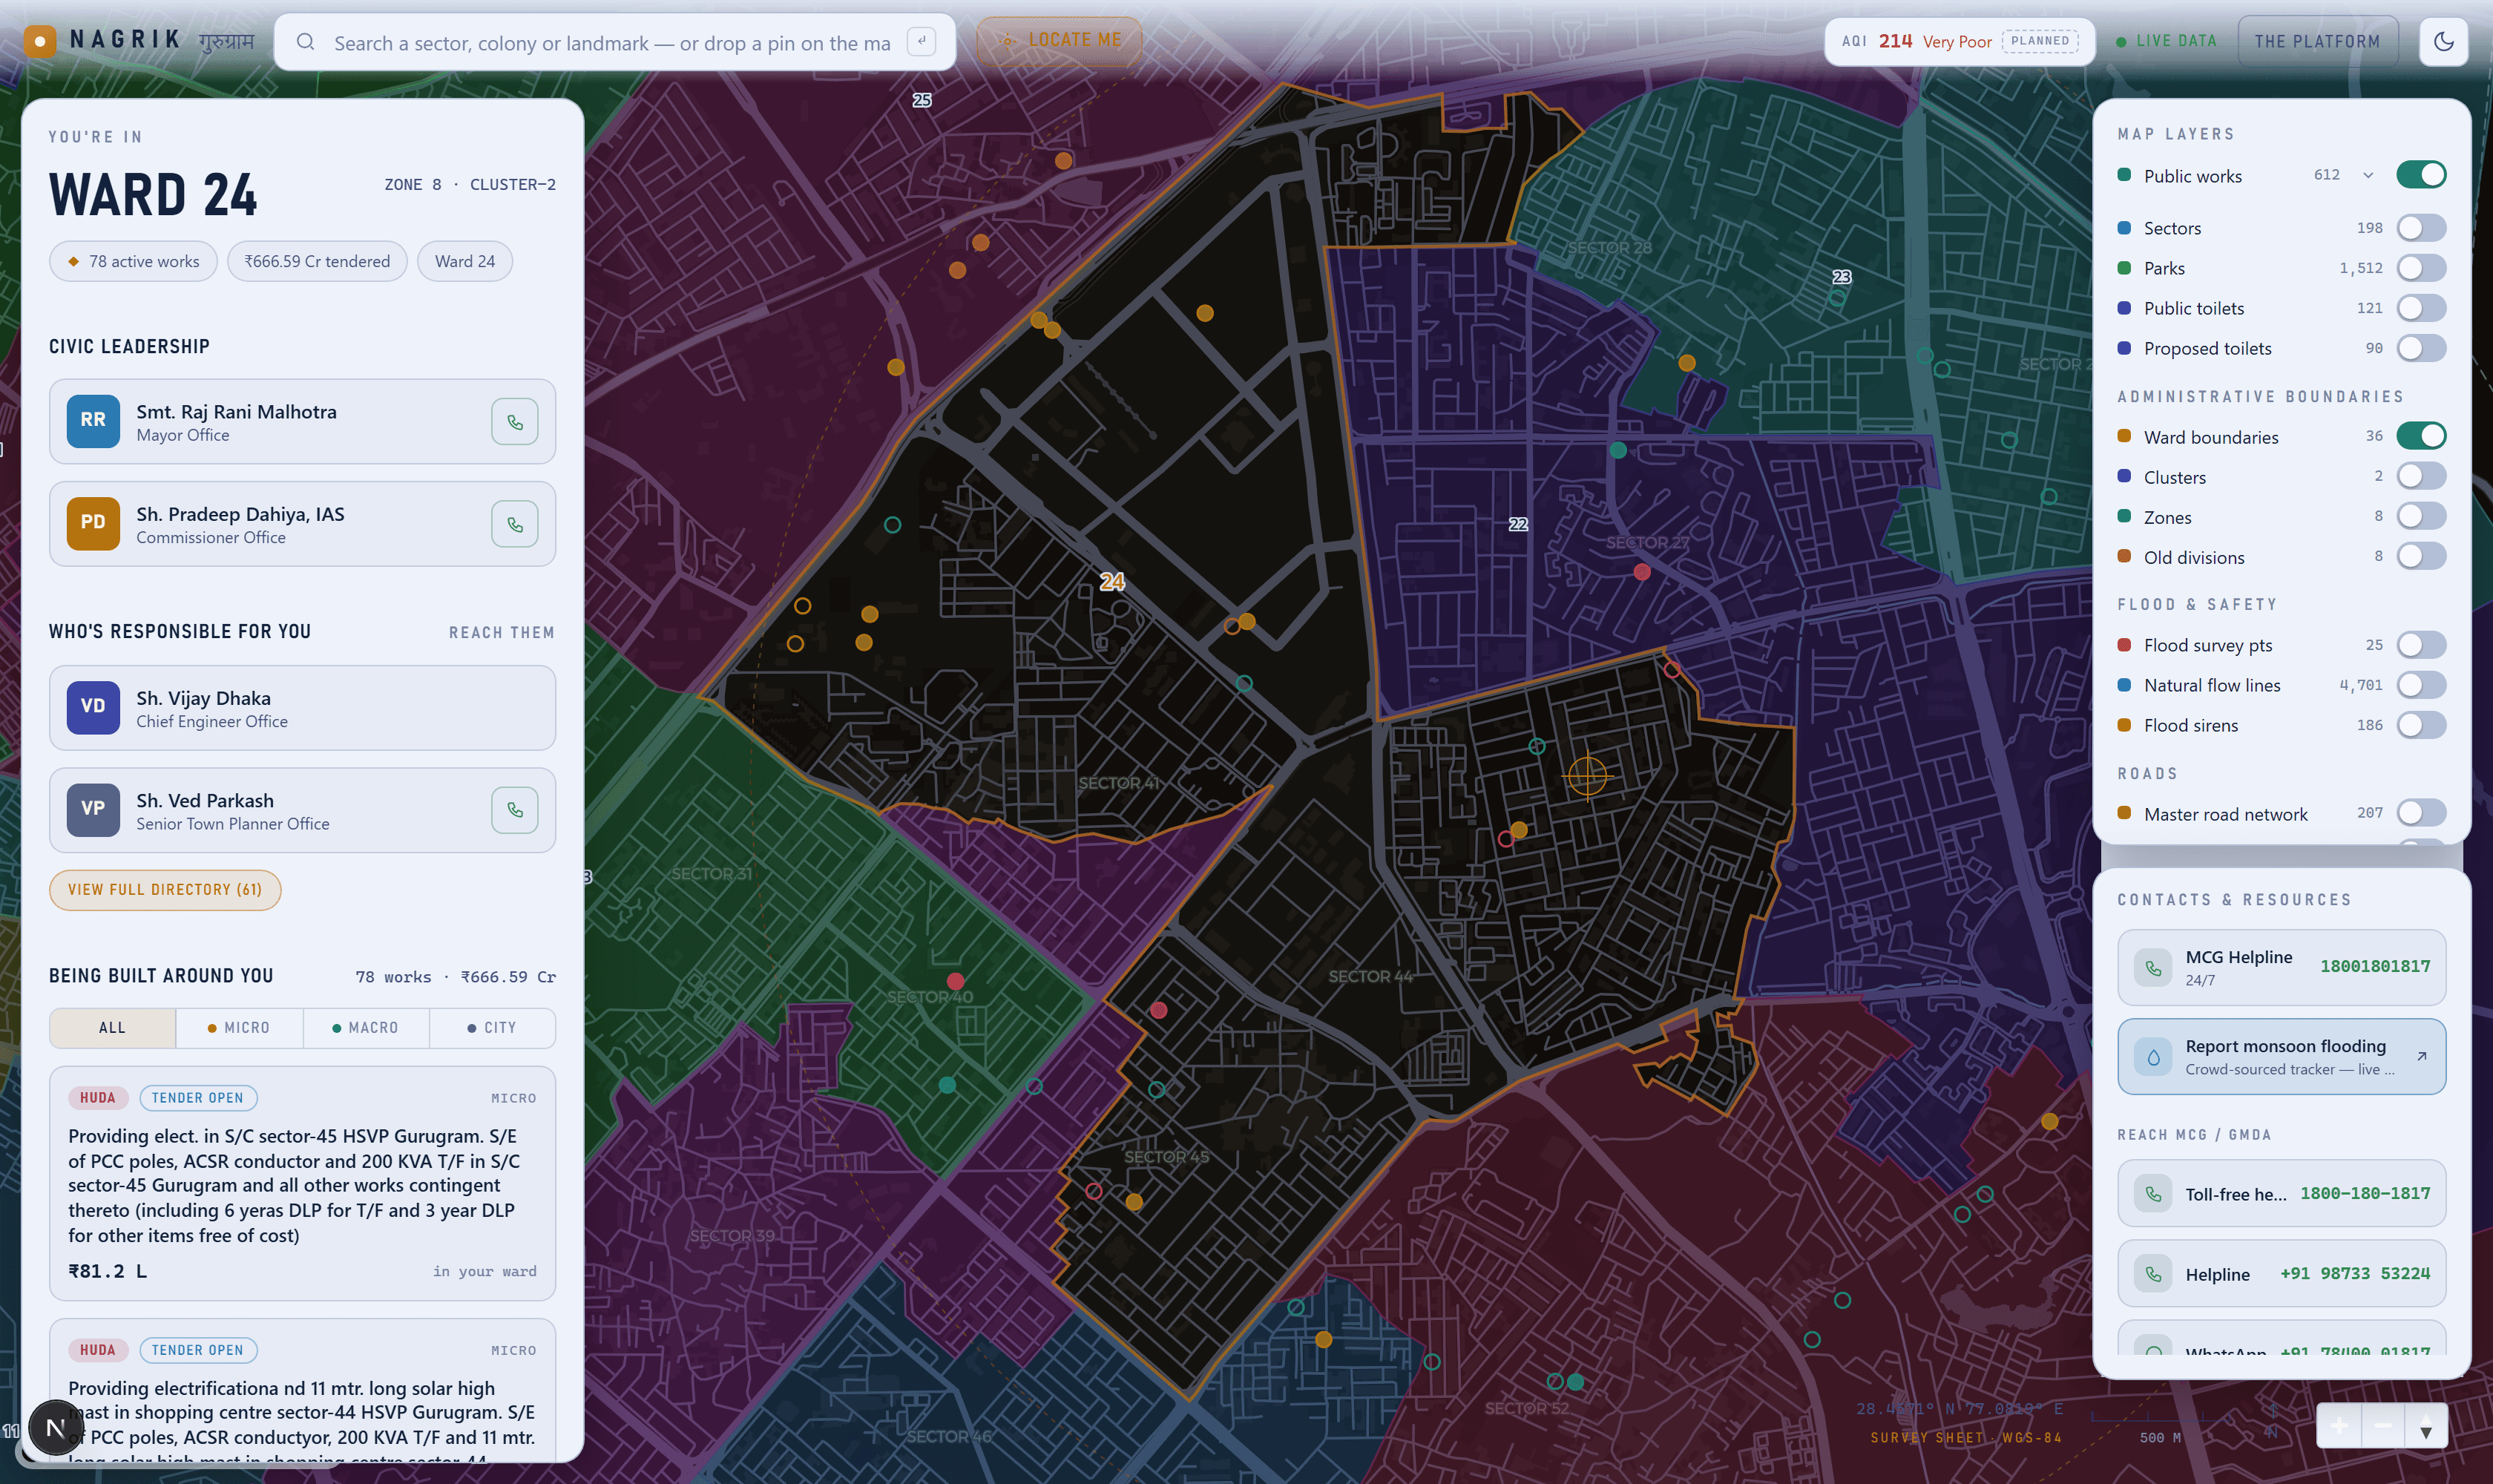Toggle dark mode with the moon icon
Screen dimensions: 2493x1484
[2443, 41]
